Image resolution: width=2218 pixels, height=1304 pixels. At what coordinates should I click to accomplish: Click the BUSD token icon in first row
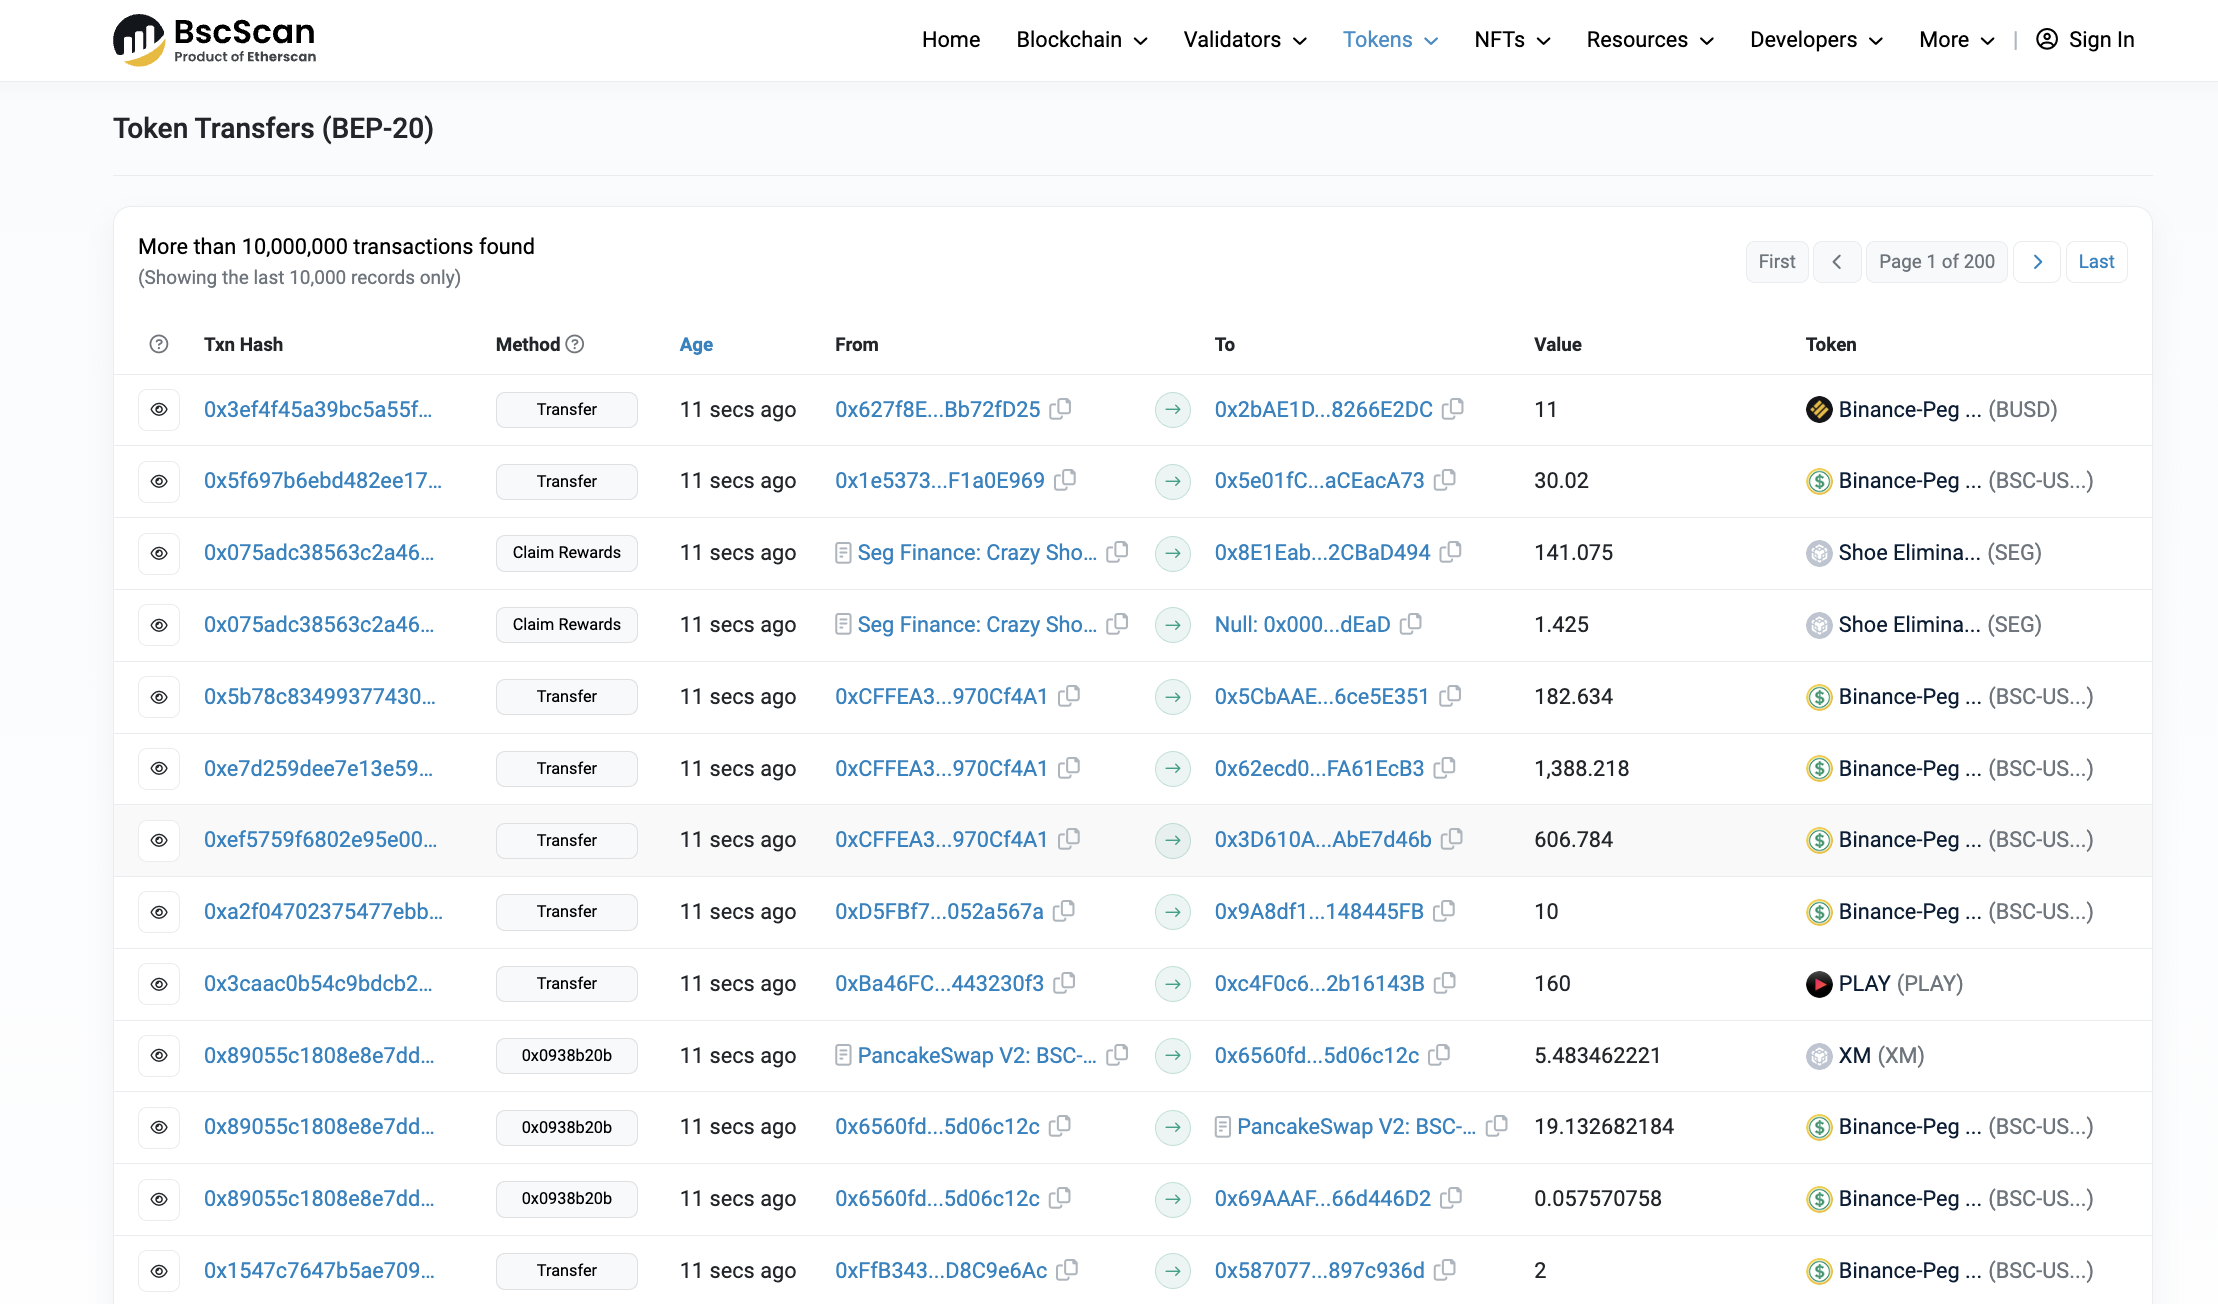[1818, 409]
